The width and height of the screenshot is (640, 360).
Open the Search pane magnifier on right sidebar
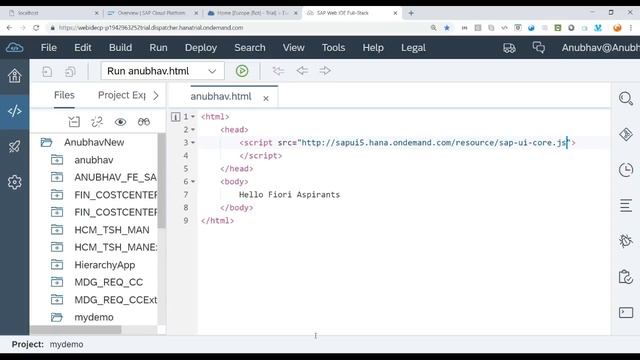pyautogui.click(x=626, y=98)
